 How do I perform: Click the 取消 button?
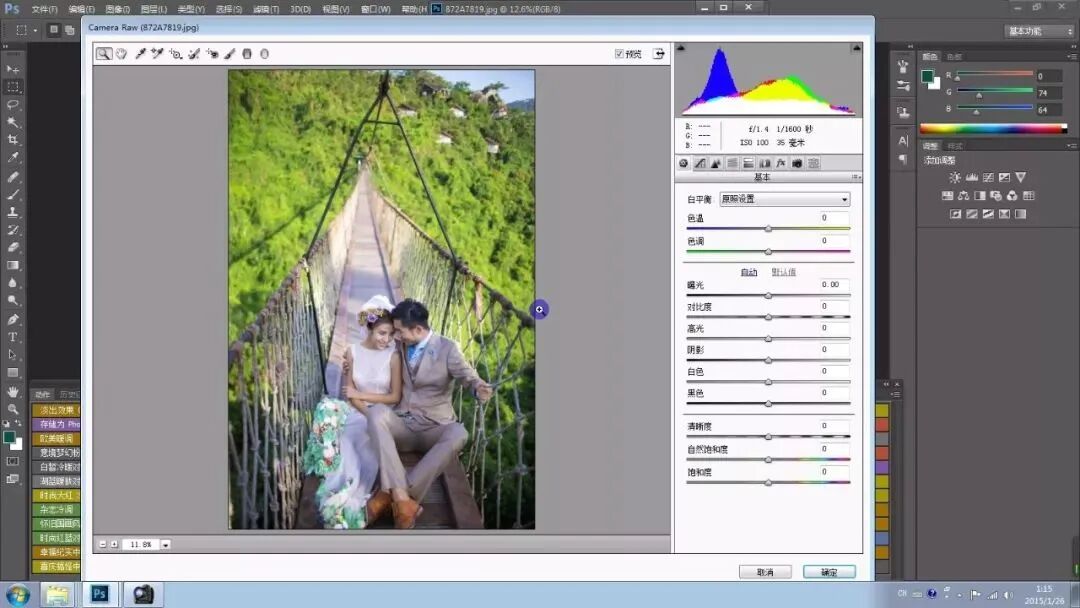click(x=765, y=572)
